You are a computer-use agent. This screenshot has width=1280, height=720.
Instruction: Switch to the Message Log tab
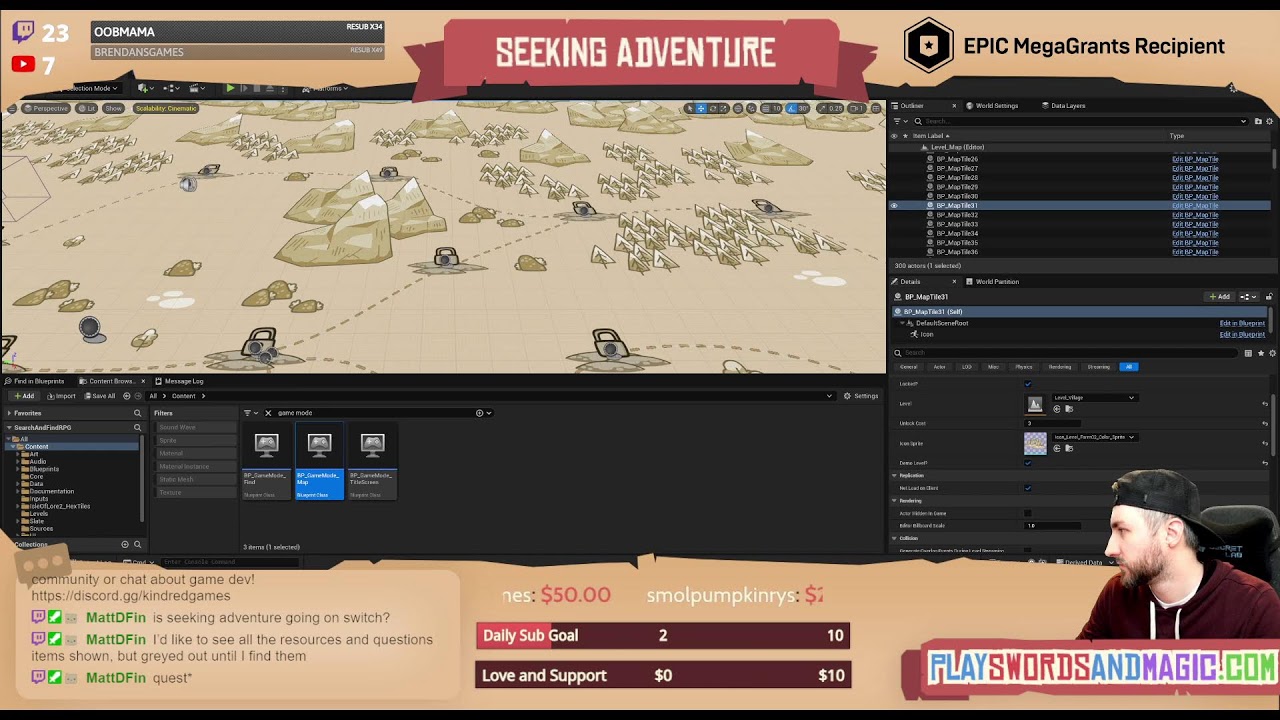(x=179, y=381)
